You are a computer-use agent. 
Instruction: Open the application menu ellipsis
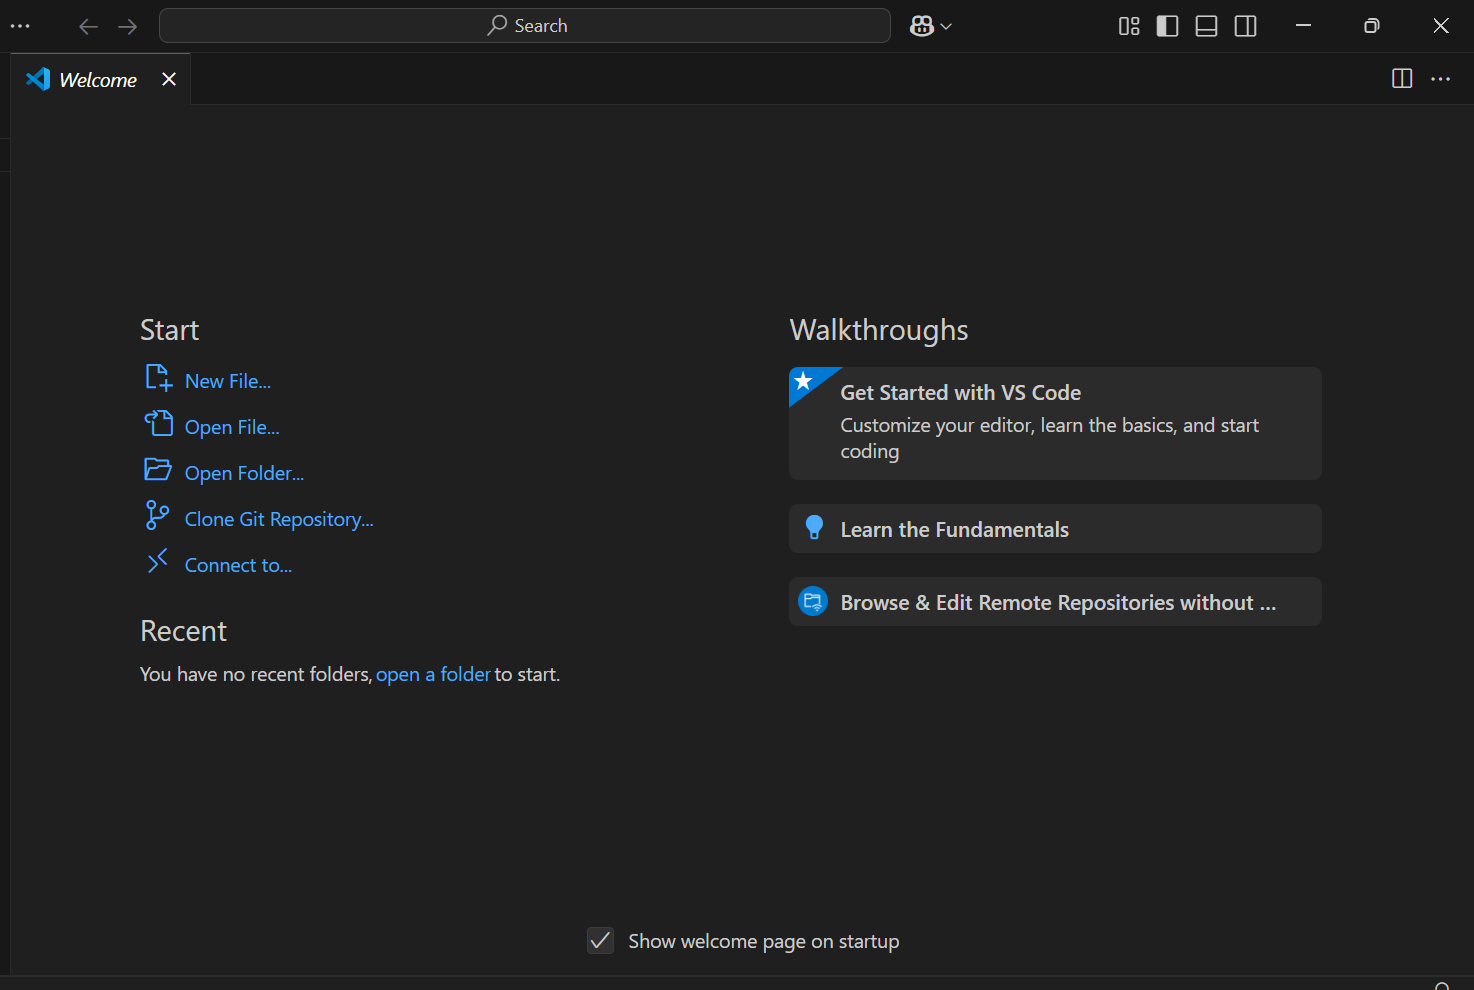pyautogui.click(x=20, y=26)
